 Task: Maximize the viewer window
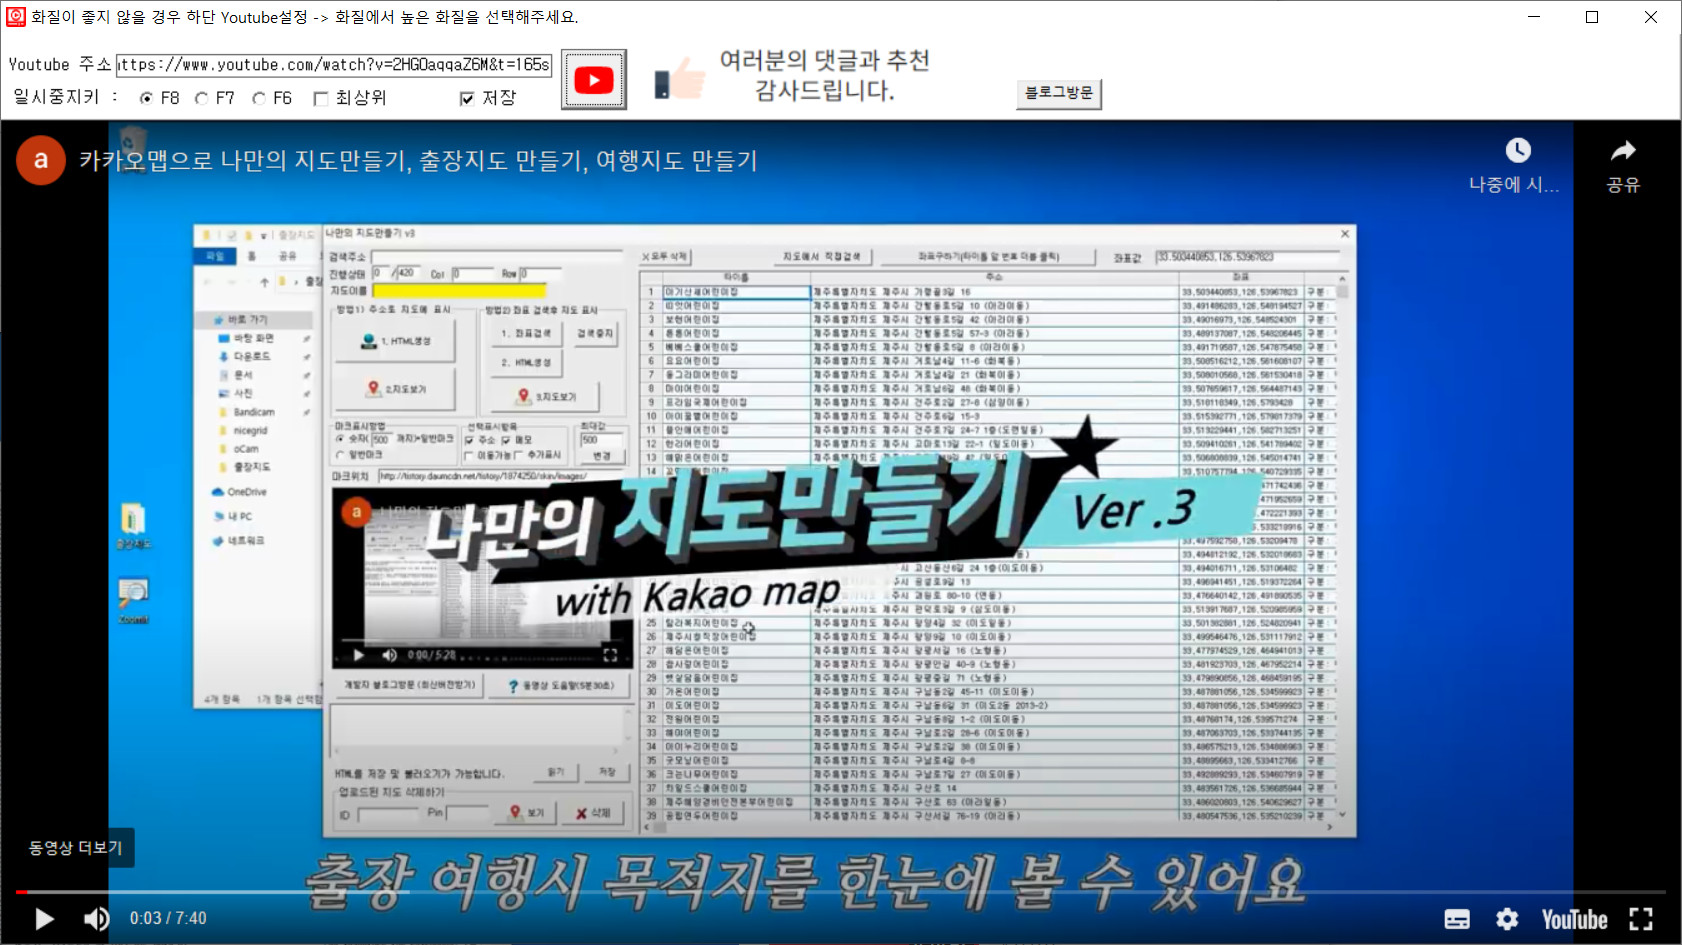point(1592,17)
